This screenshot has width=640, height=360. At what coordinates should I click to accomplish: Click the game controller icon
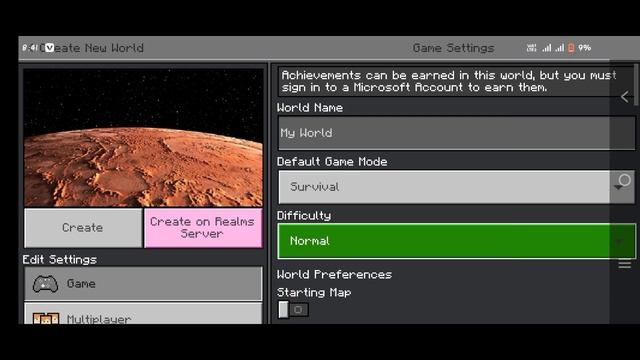point(45,284)
